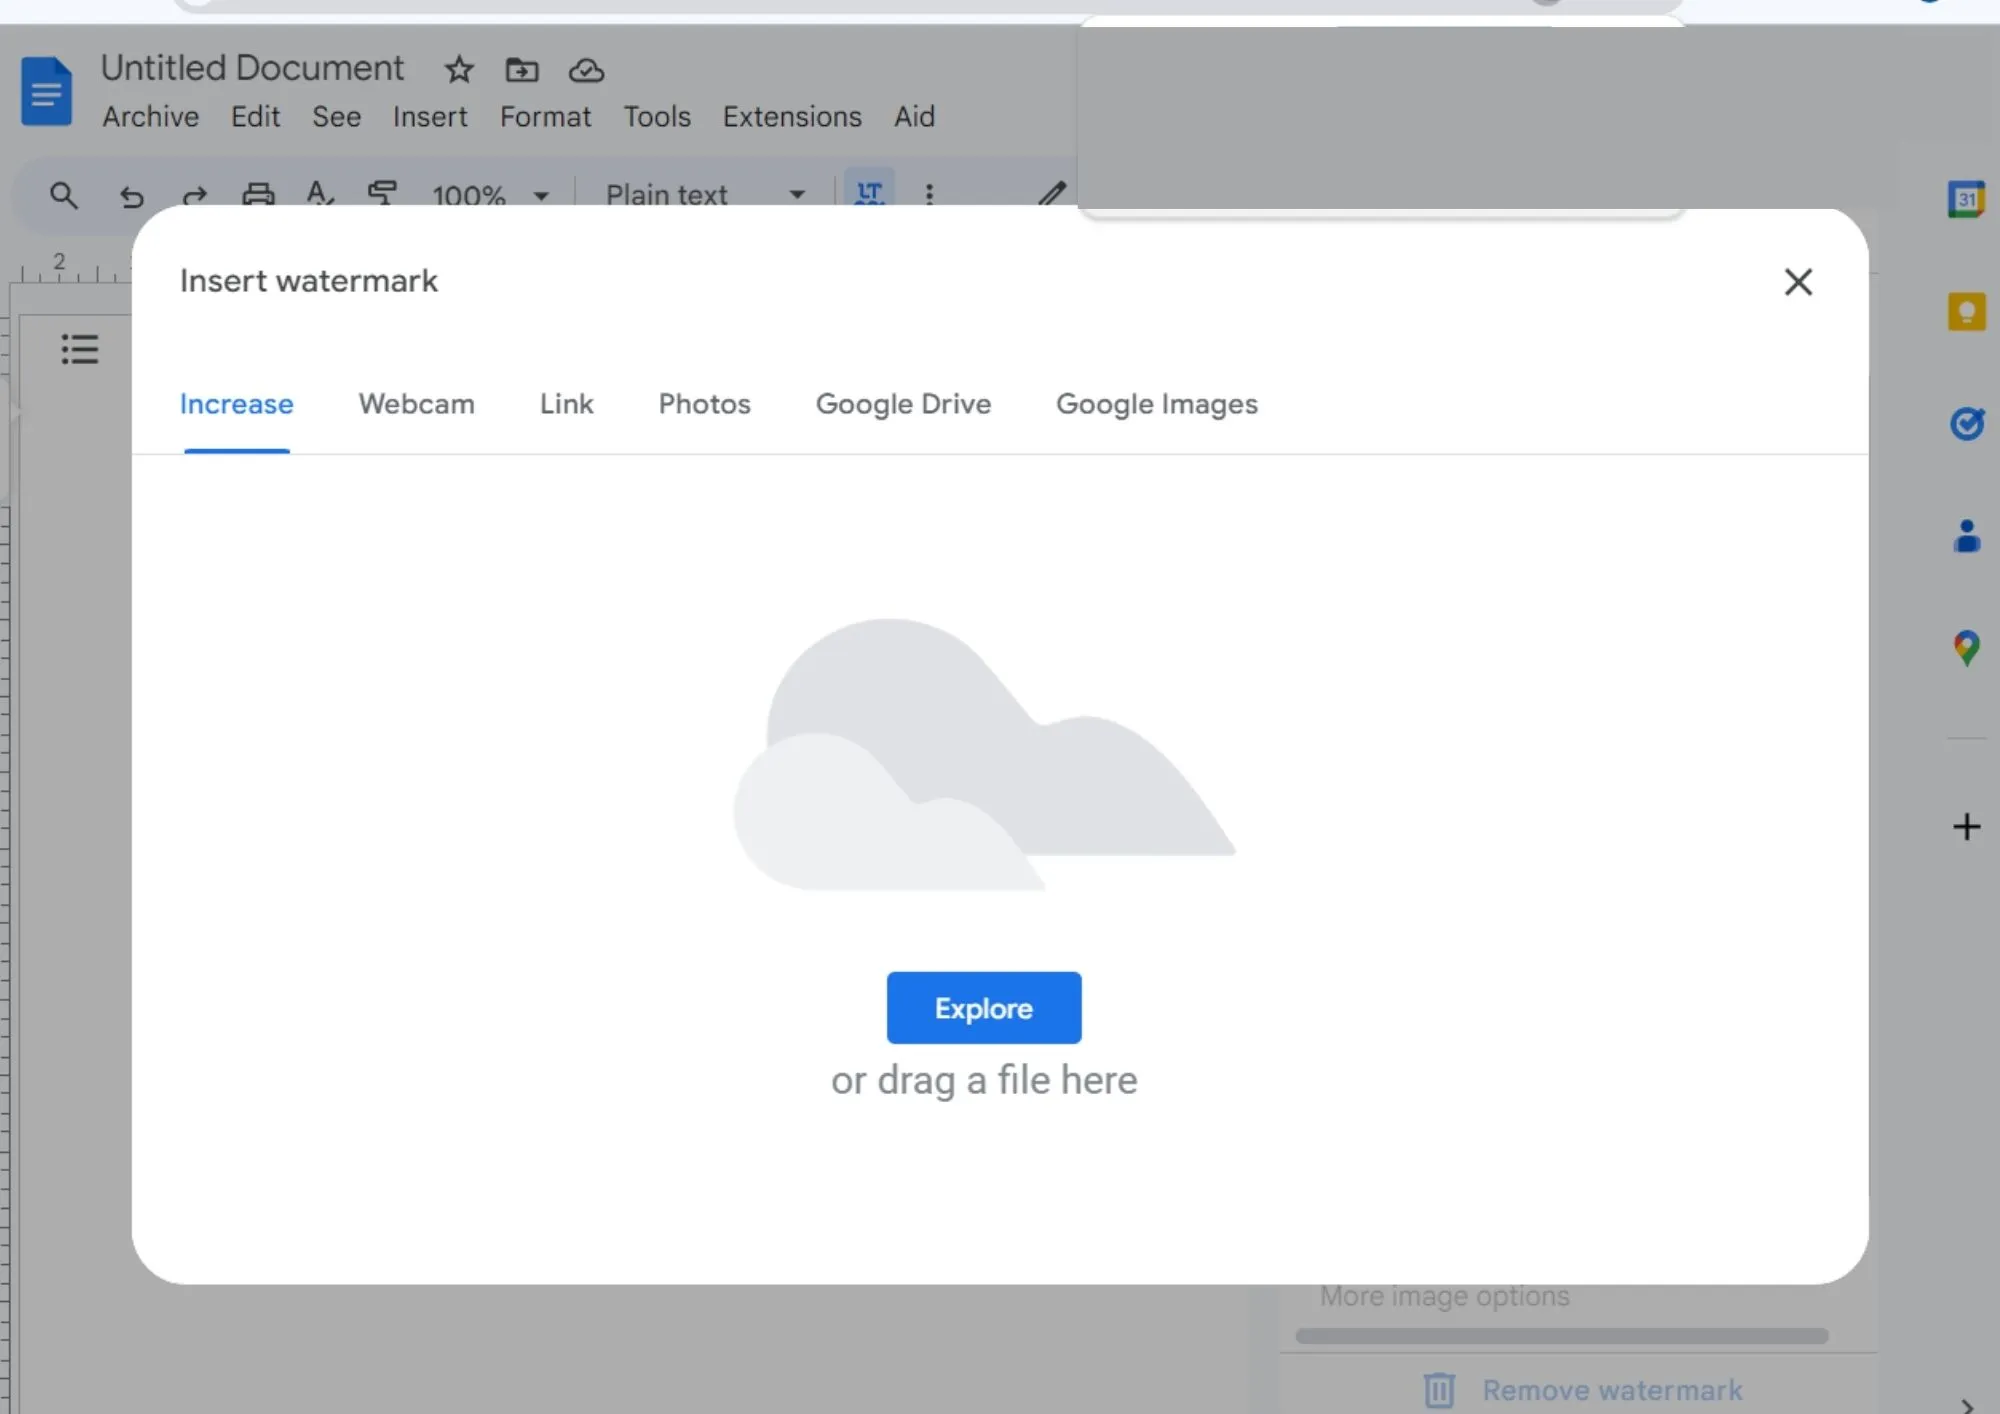Click the Untitled Document title field
The image size is (2000, 1414).
coord(252,68)
